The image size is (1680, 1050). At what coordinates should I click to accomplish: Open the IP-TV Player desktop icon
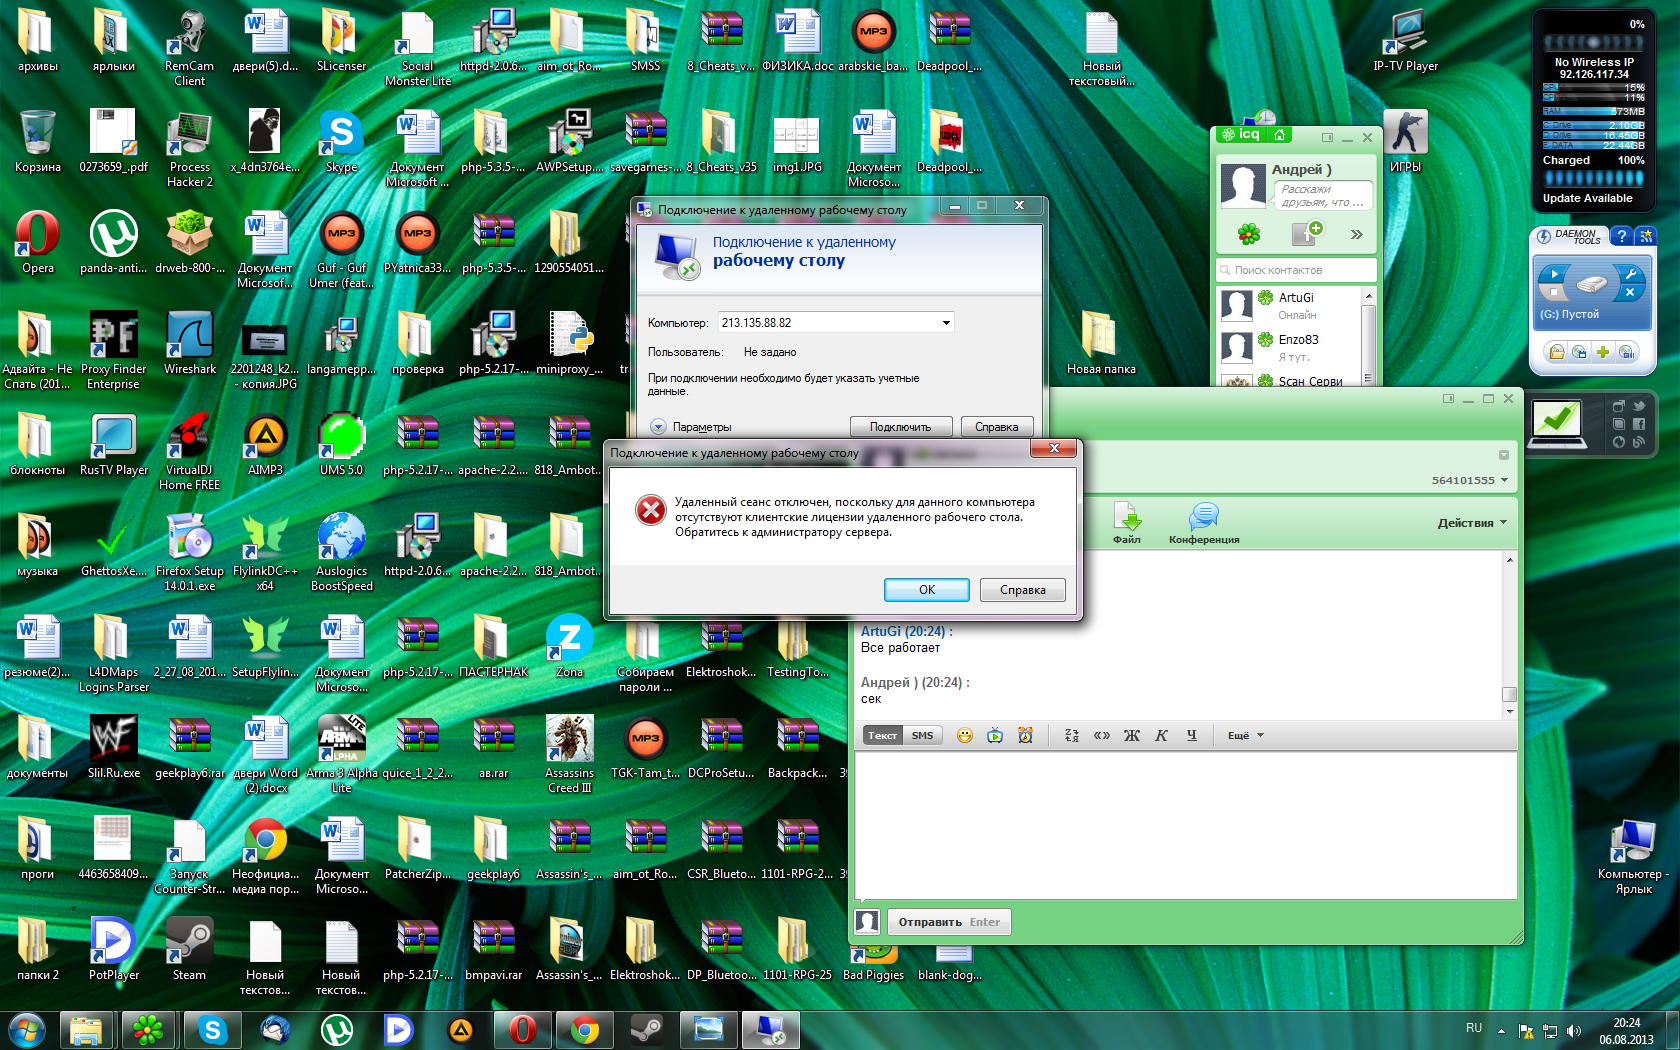coord(1405,41)
